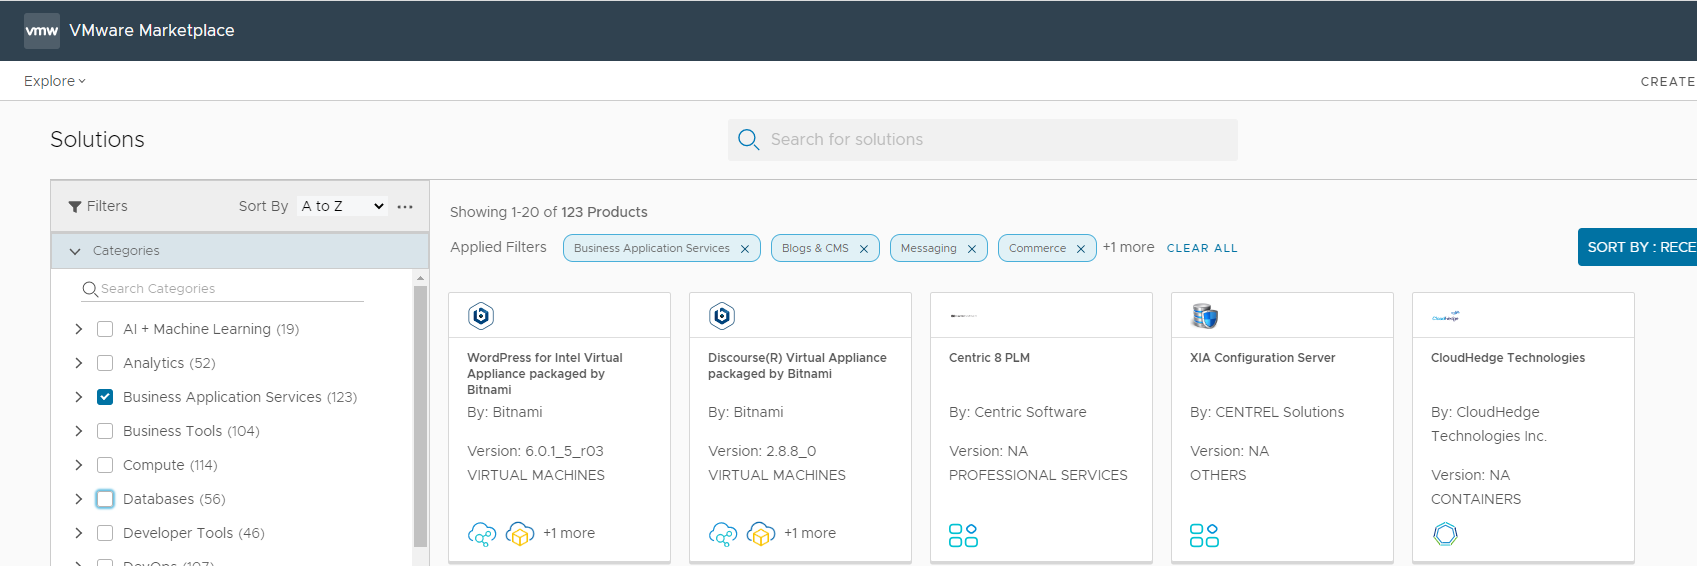This screenshot has width=1697, height=566.
Task: Click the cloud platform icon on WordPress card
Action: click(x=482, y=534)
